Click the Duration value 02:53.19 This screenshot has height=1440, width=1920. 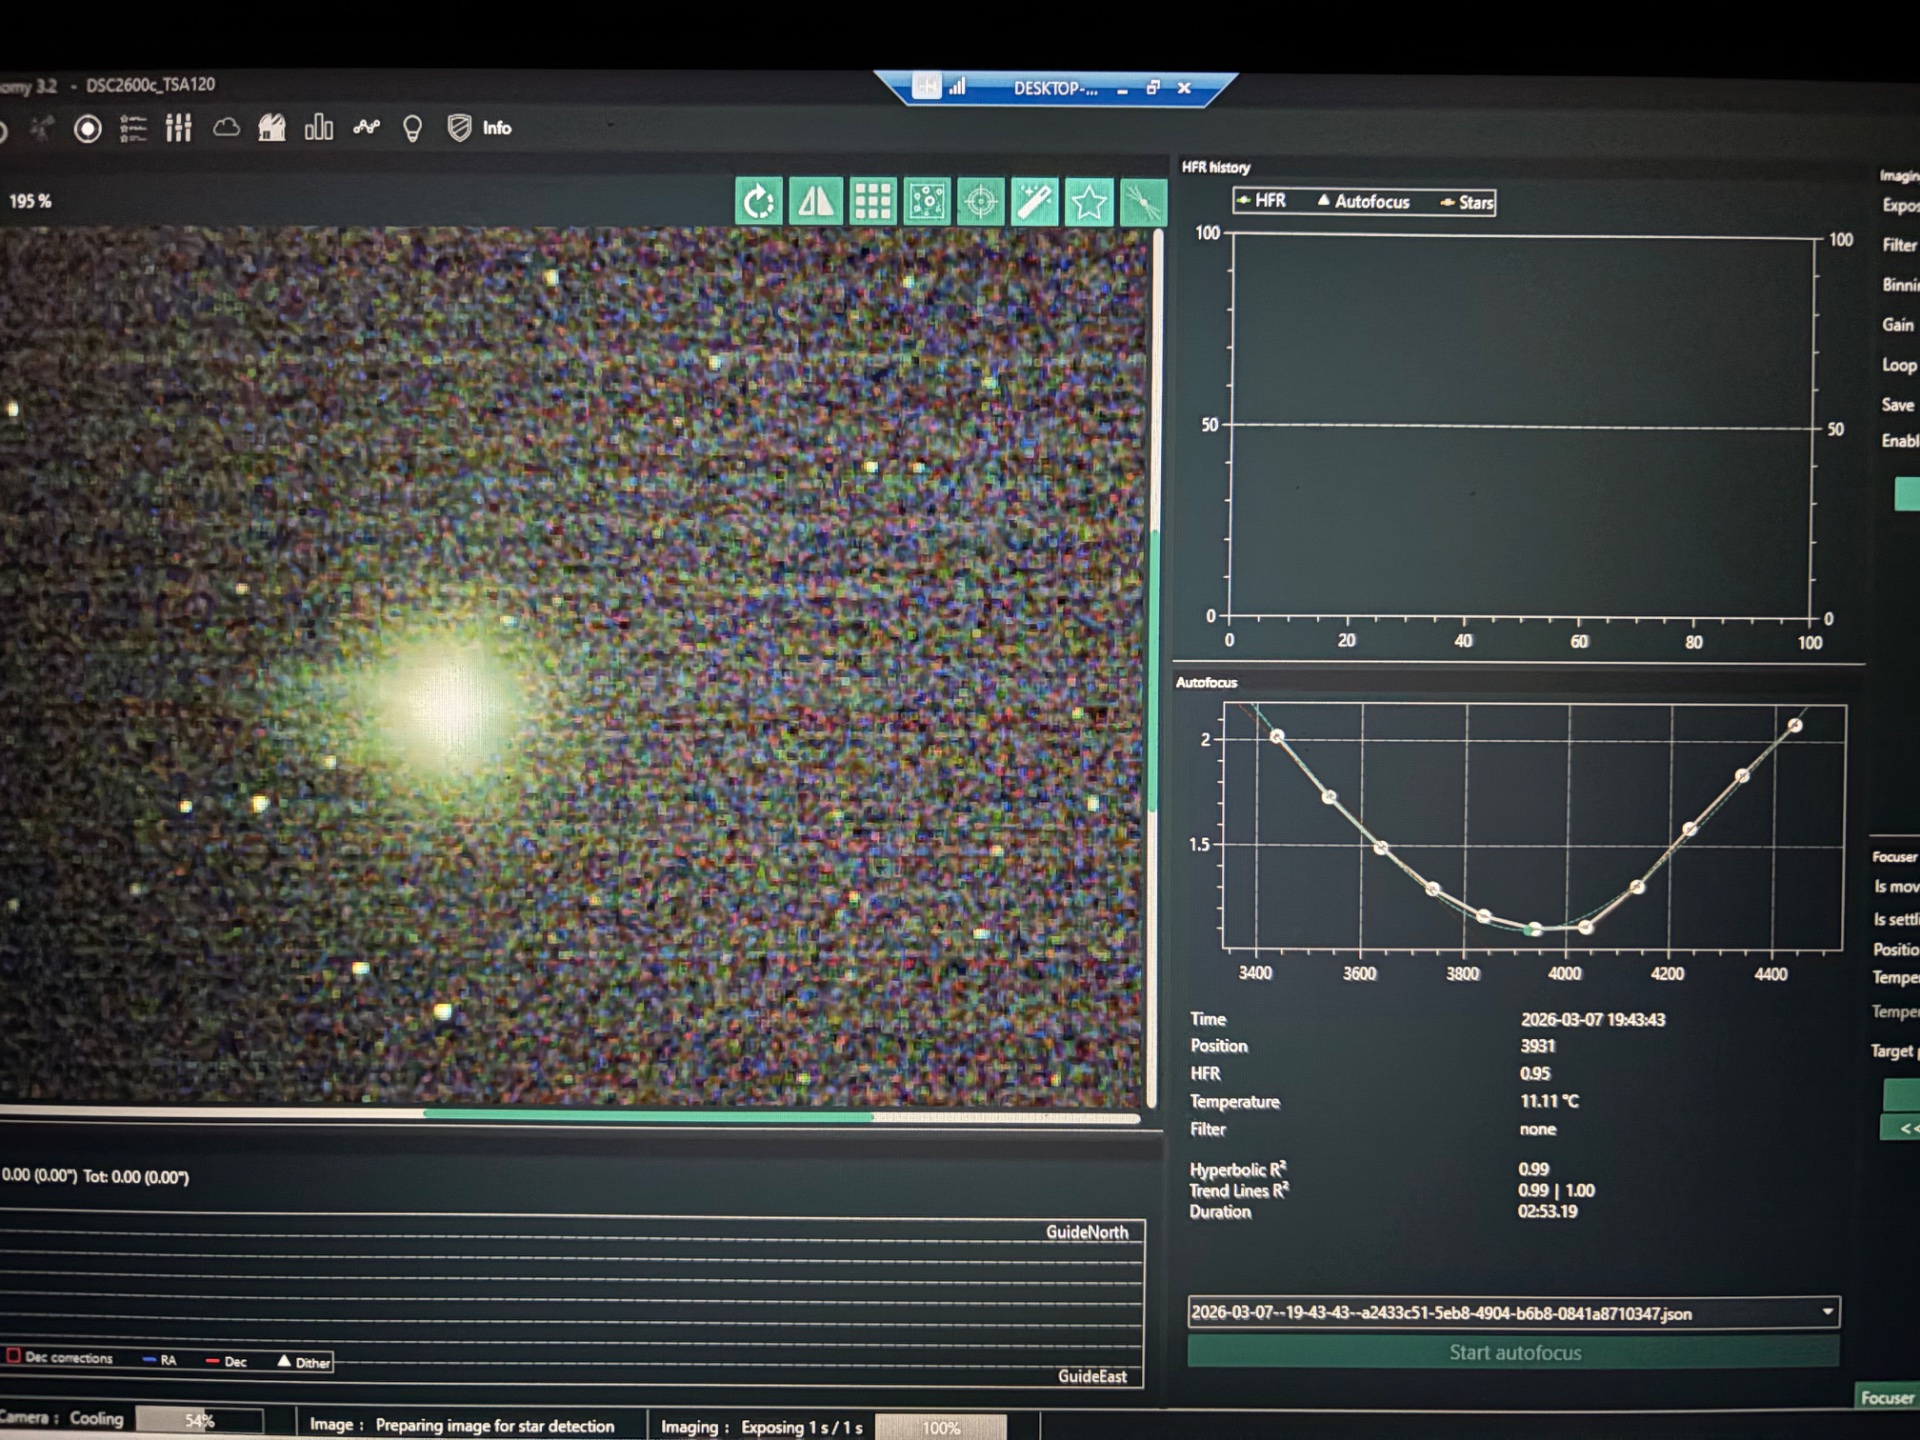[x=1547, y=1211]
